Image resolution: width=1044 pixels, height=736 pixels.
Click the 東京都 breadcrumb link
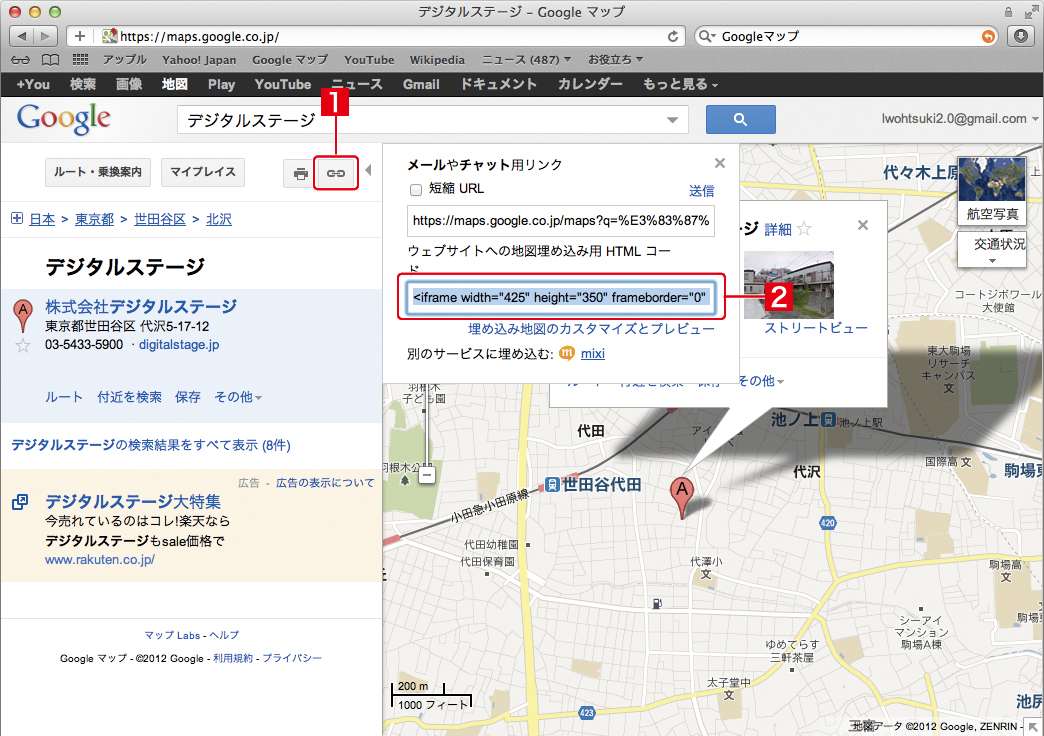tap(95, 219)
